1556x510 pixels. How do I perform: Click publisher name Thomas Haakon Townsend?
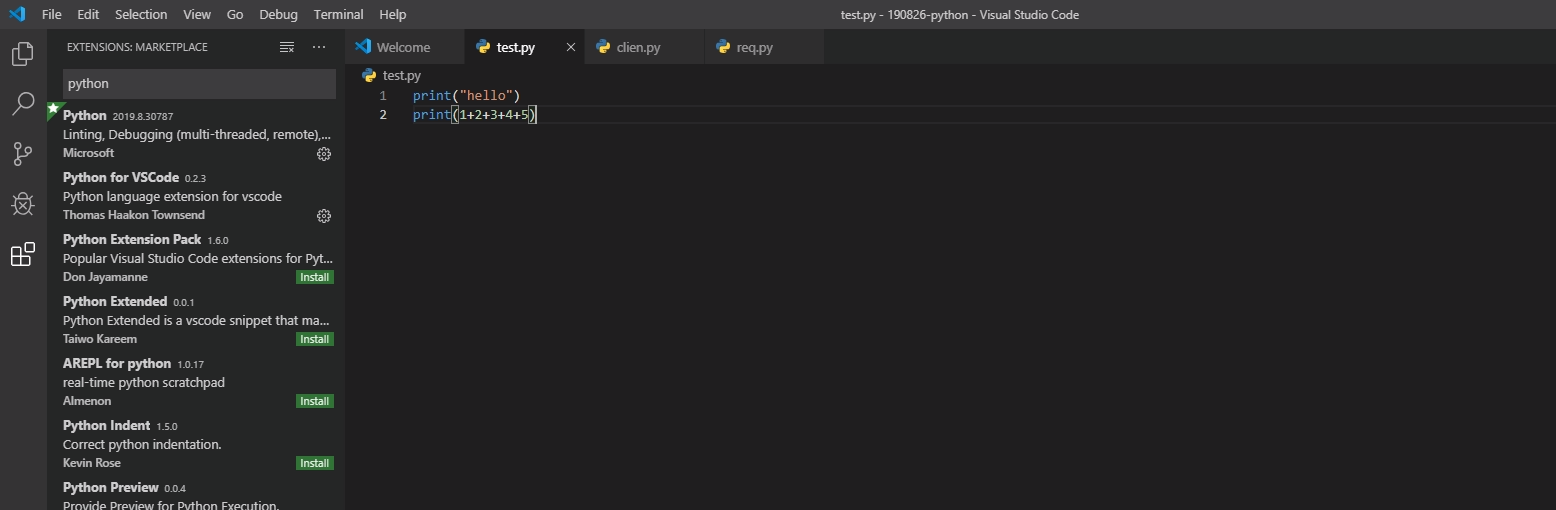(134, 215)
